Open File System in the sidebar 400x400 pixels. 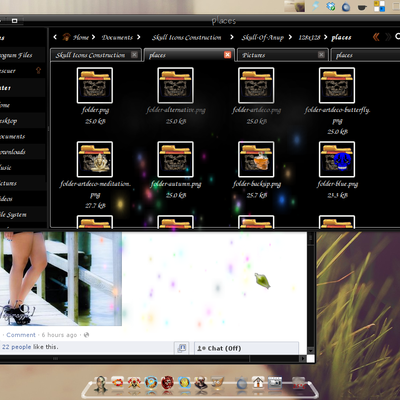[22, 214]
